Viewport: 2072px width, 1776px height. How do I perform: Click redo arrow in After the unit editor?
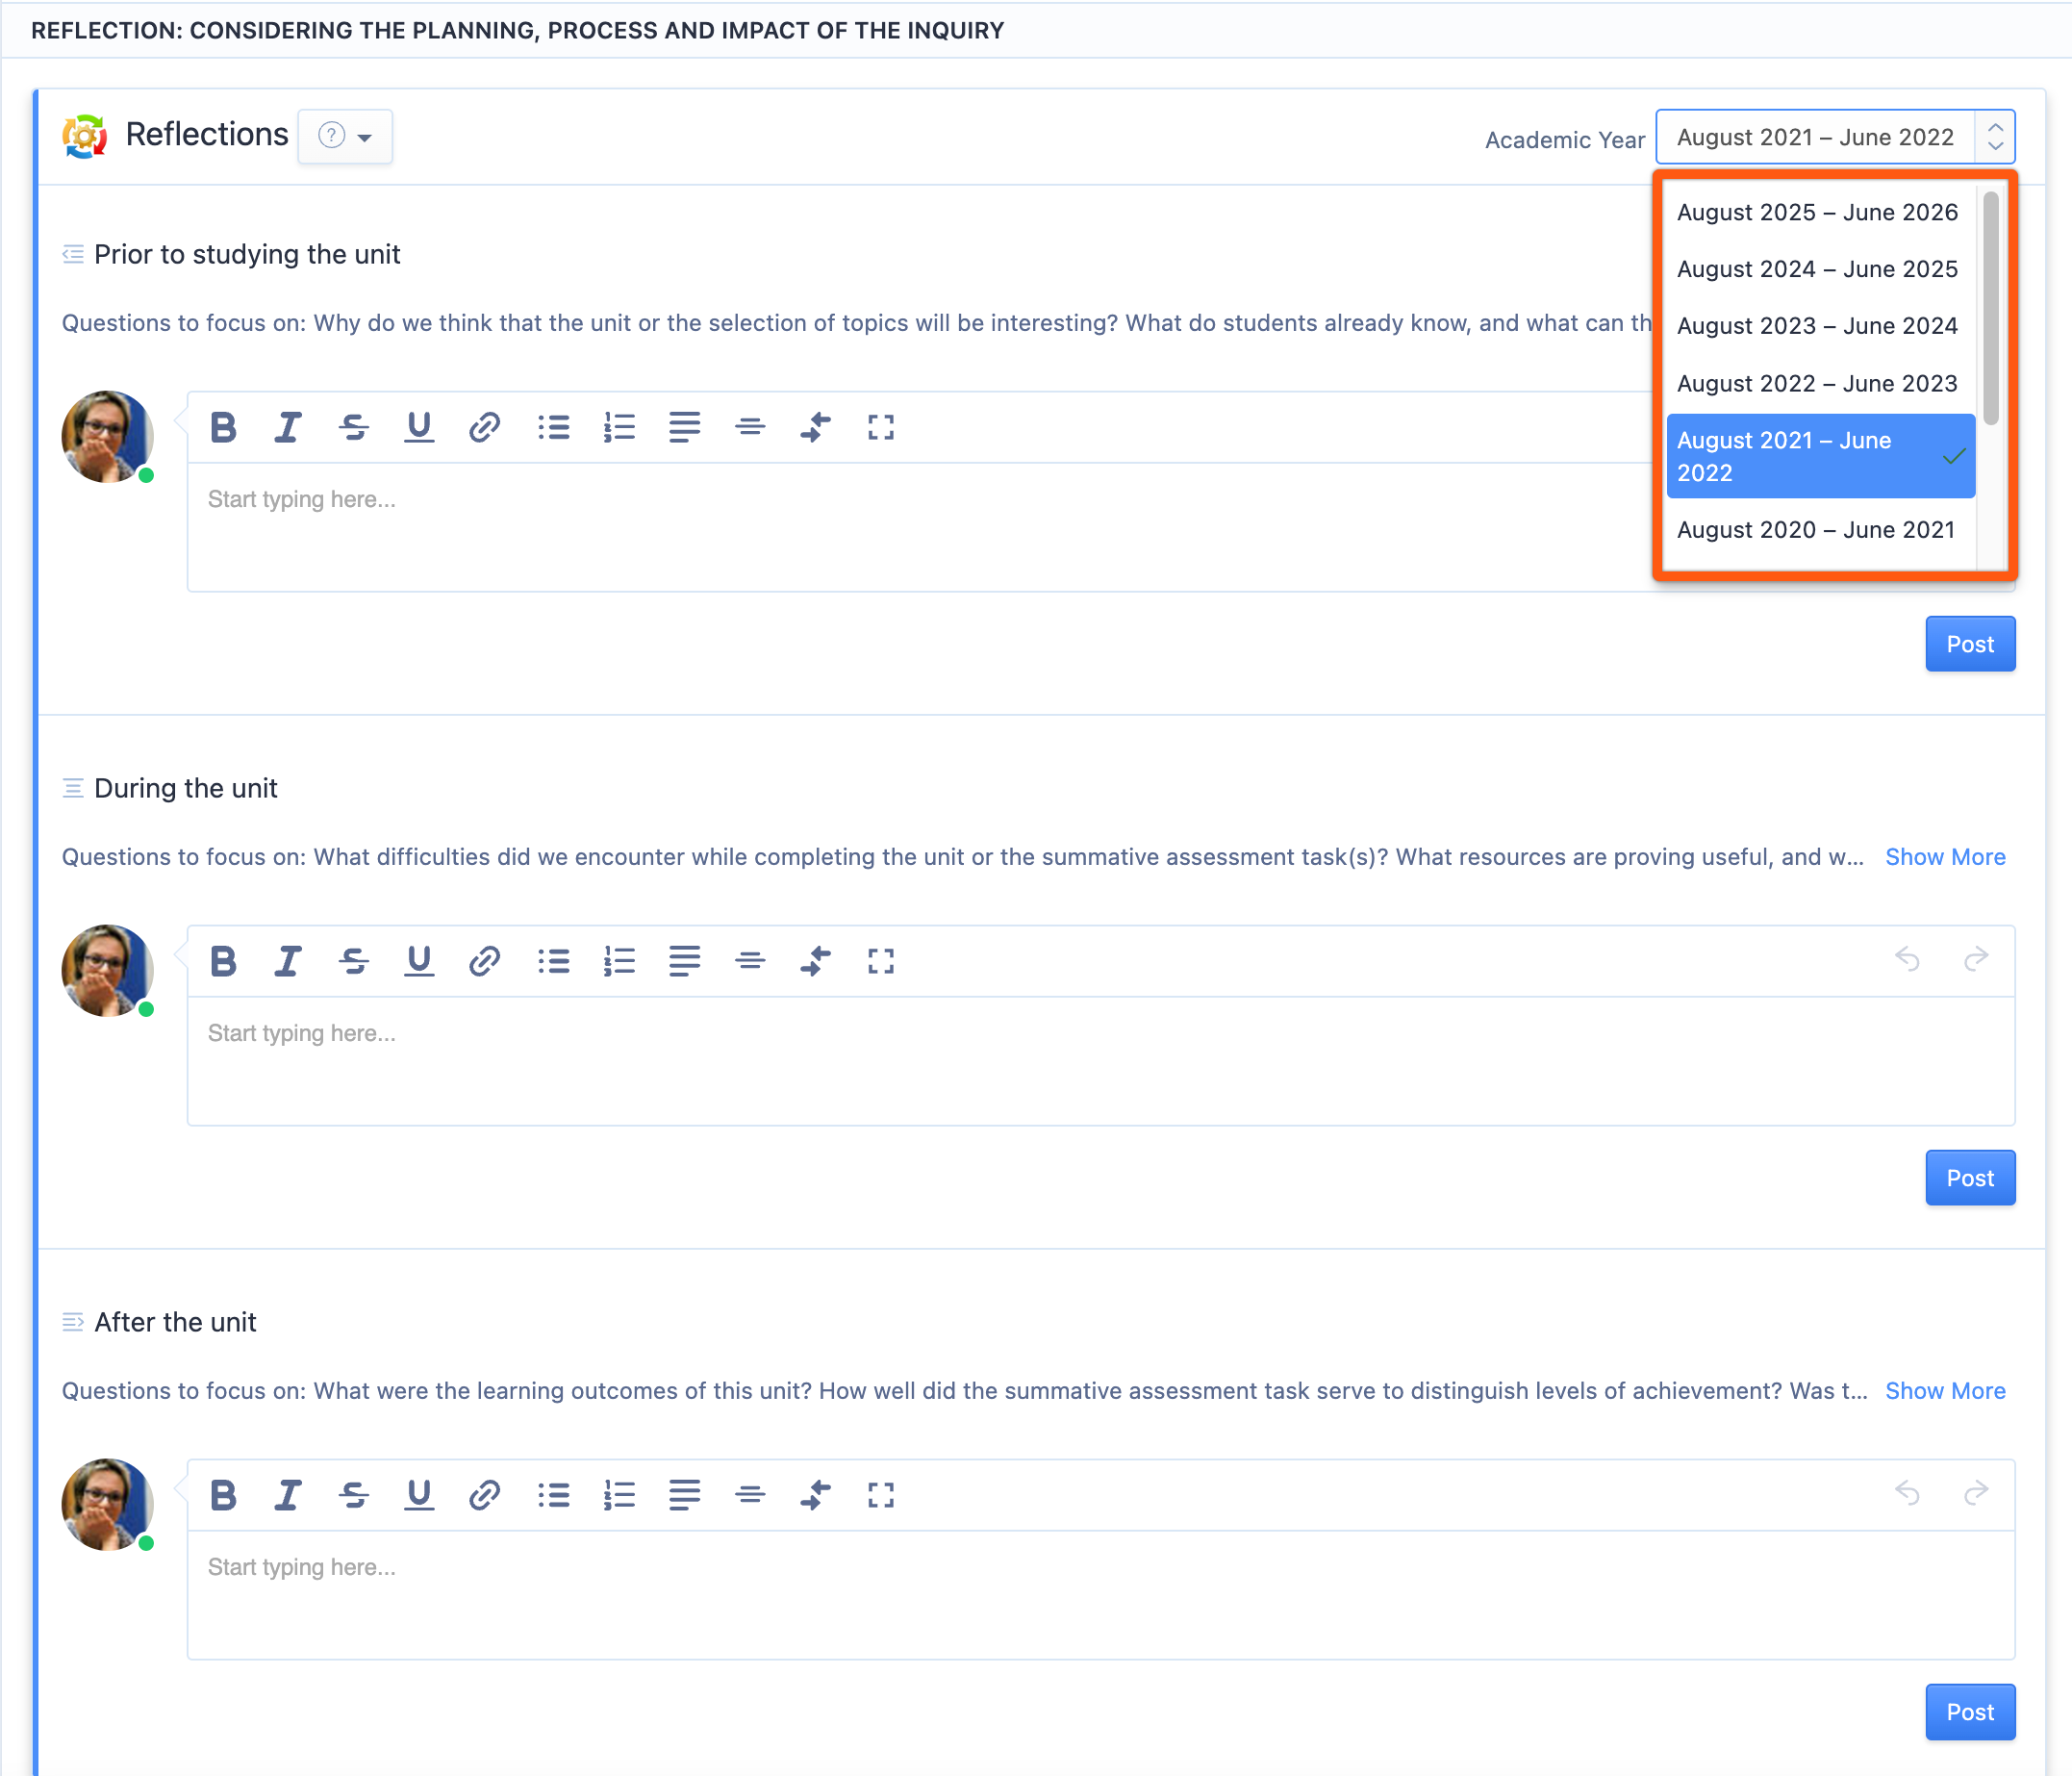click(x=1976, y=1494)
